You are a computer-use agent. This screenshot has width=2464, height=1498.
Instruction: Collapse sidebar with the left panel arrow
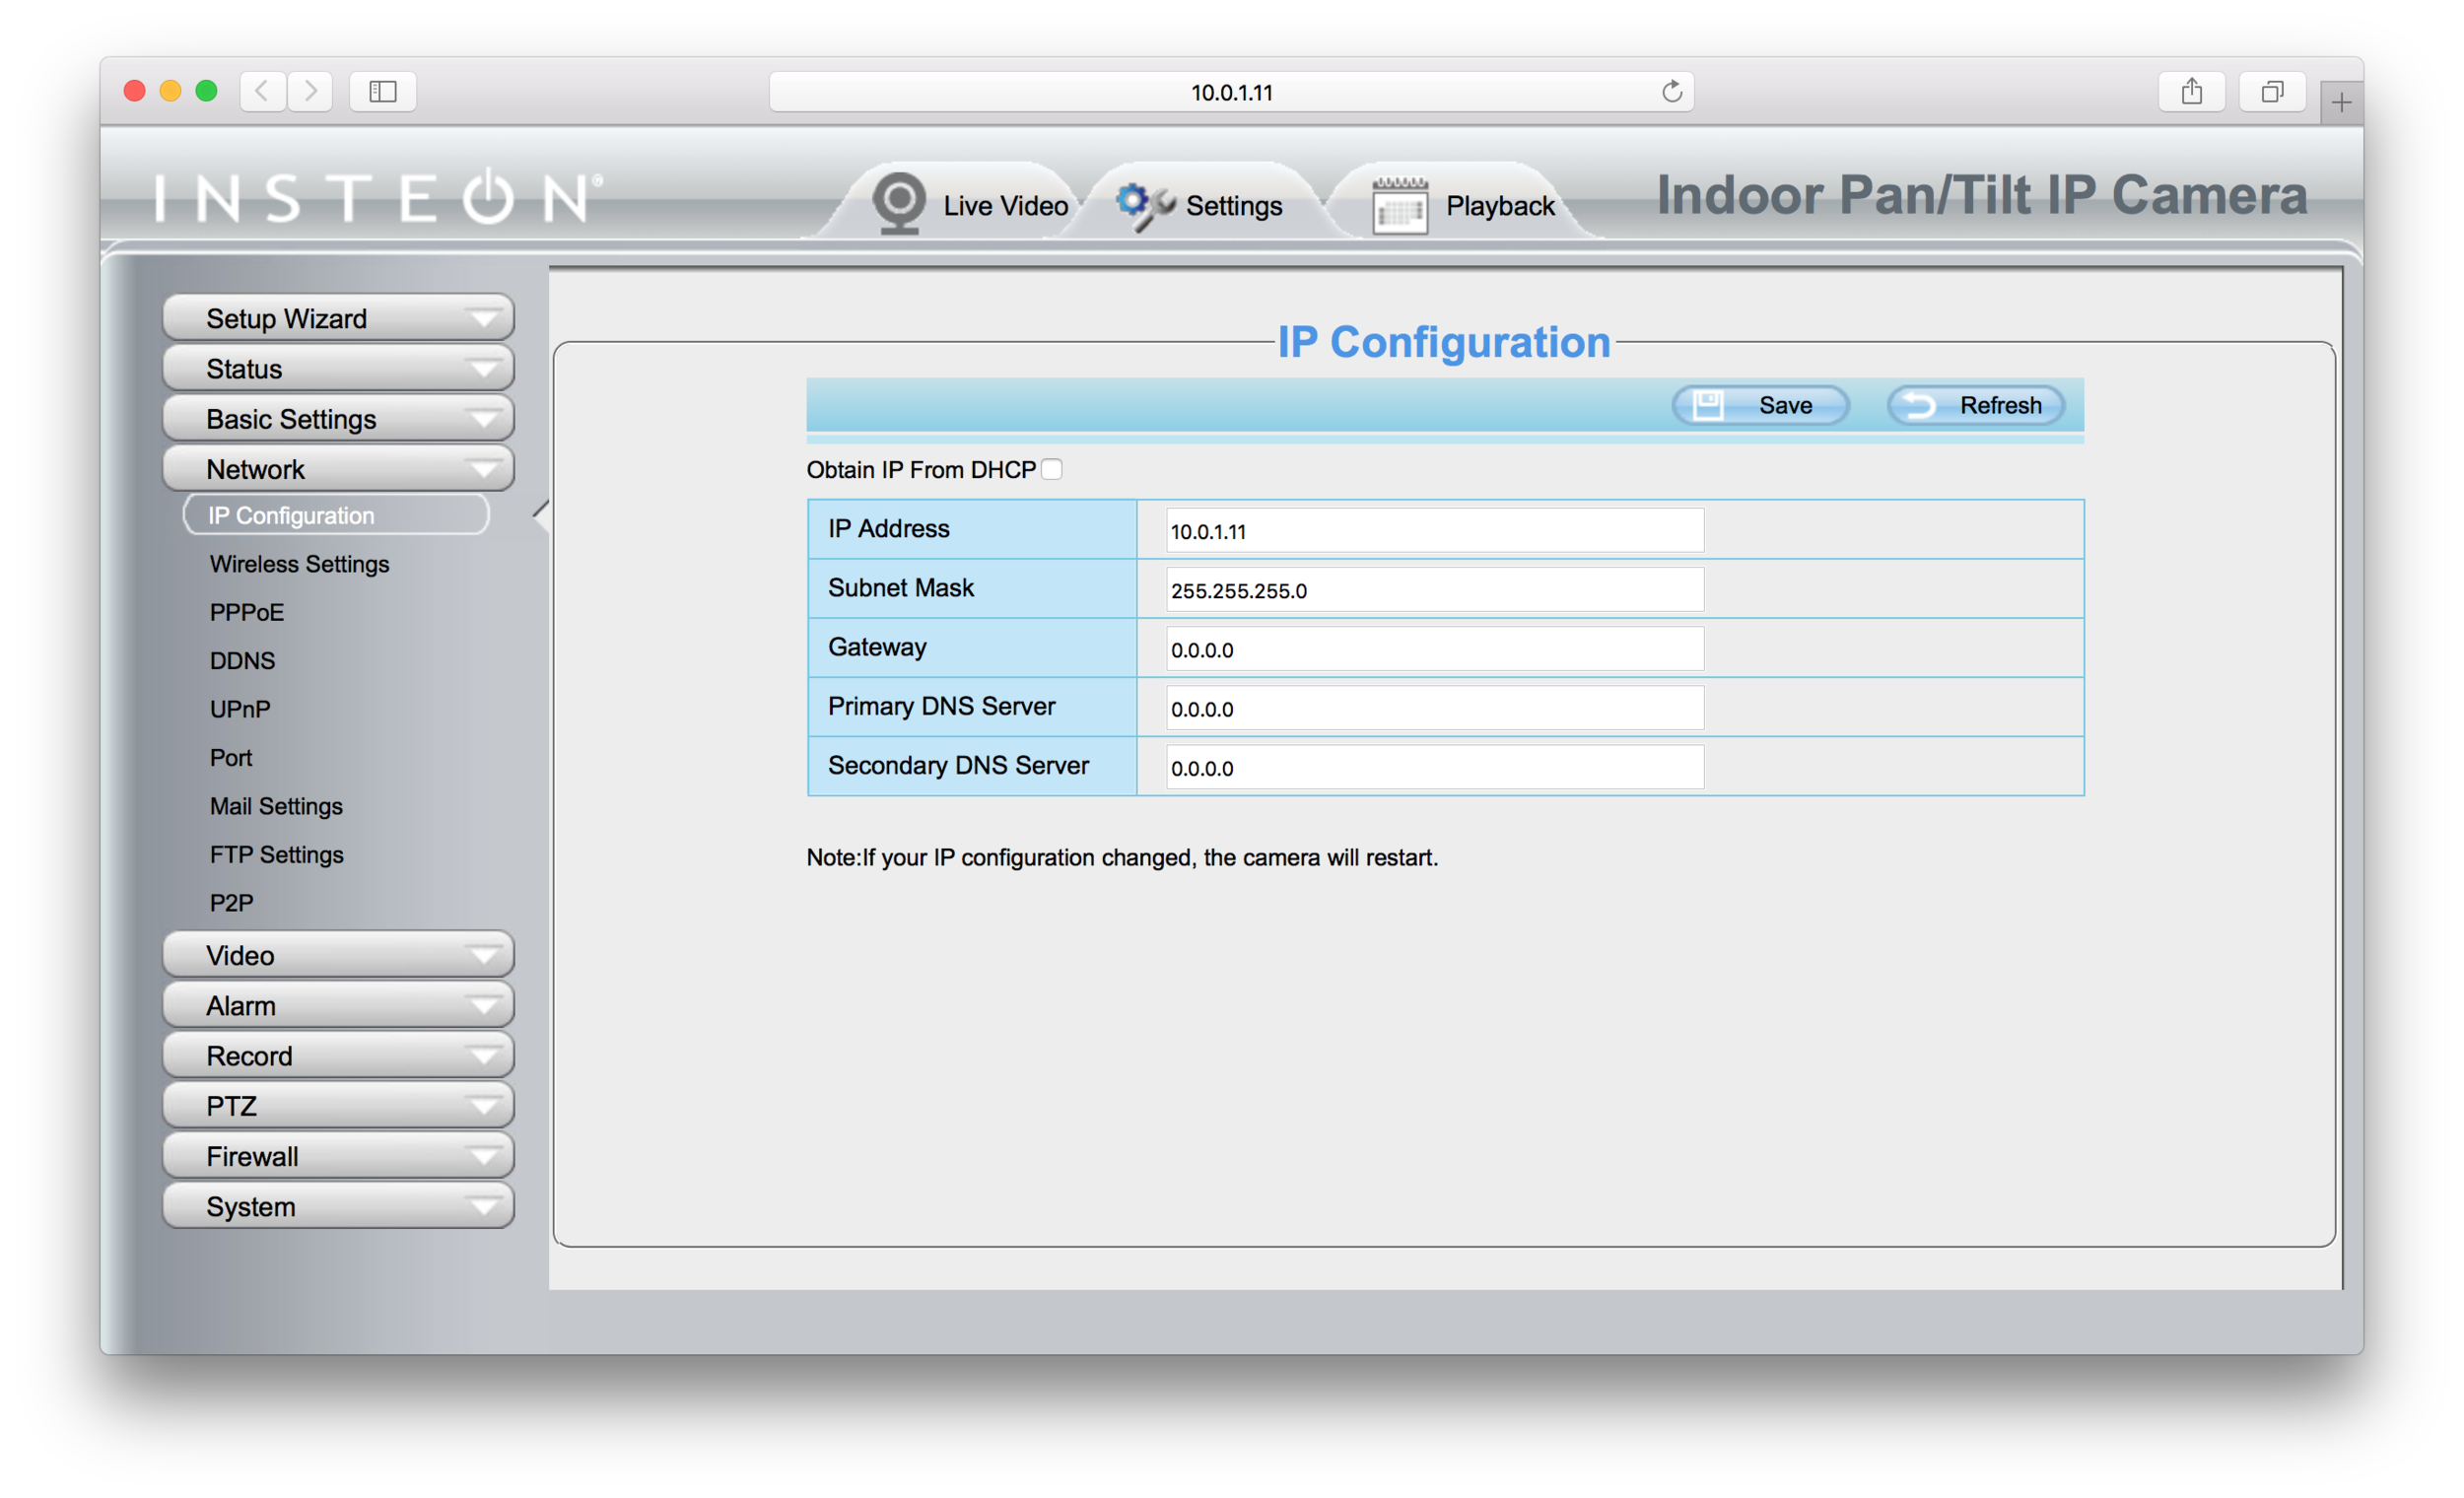(x=541, y=515)
